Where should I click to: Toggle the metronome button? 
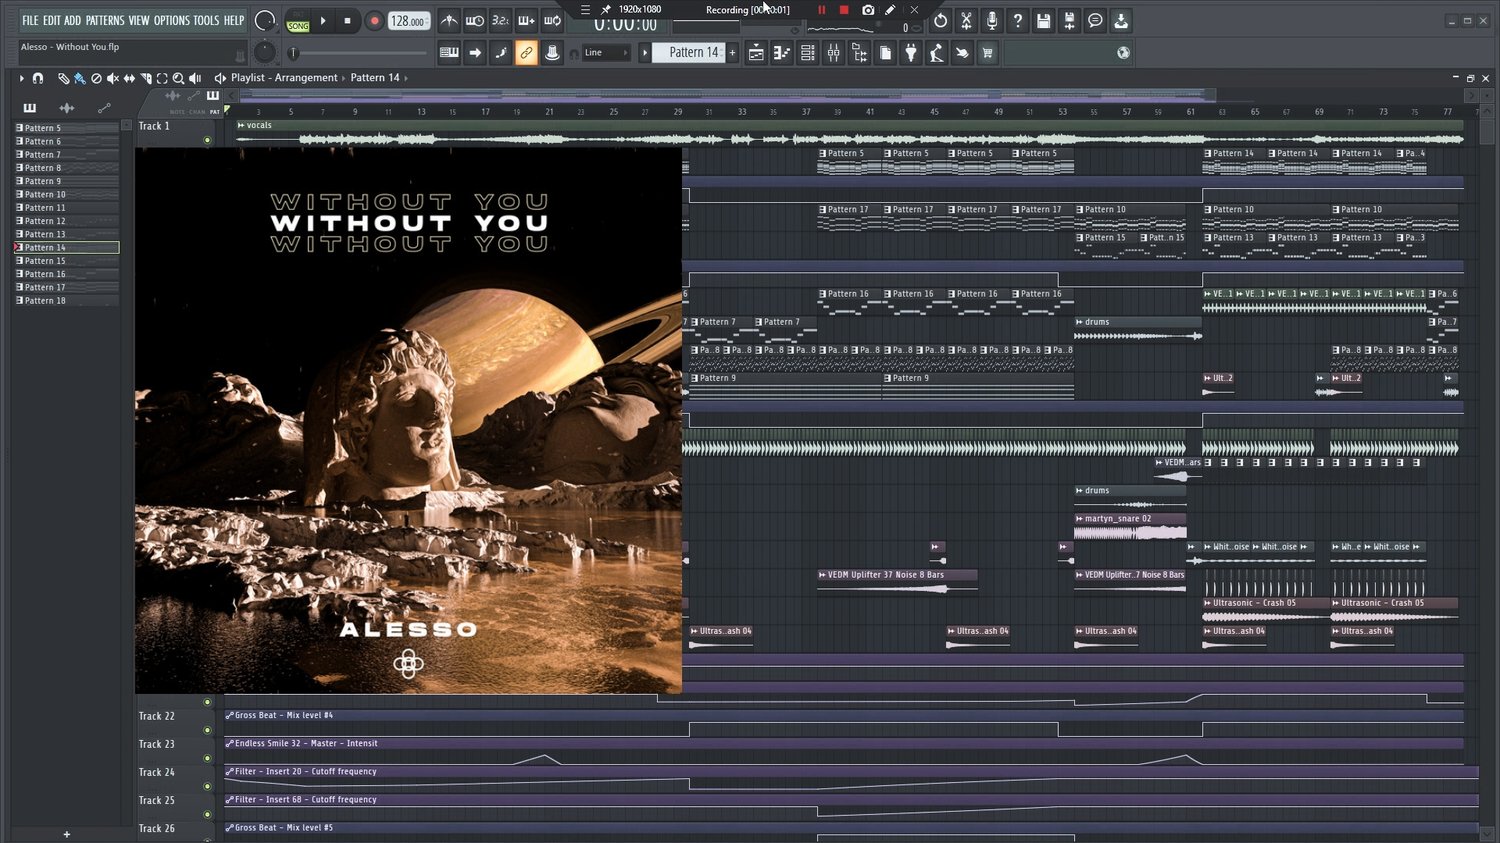point(449,20)
